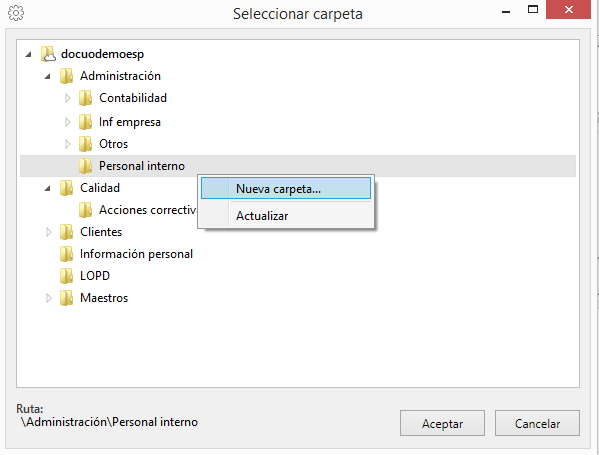The height and width of the screenshot is (455, 599).
Task: Collapse the docuodemoesp root node
Action: 29,54
